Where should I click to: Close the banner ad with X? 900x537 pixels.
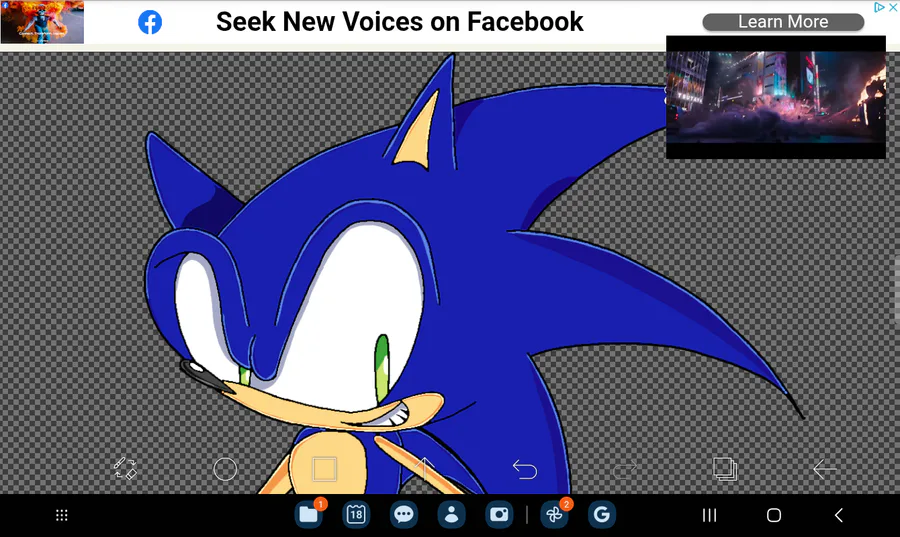point(893,7)
